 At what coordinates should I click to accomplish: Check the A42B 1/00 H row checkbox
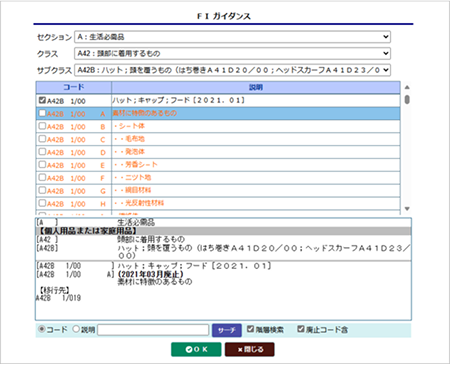pos(42,203)
